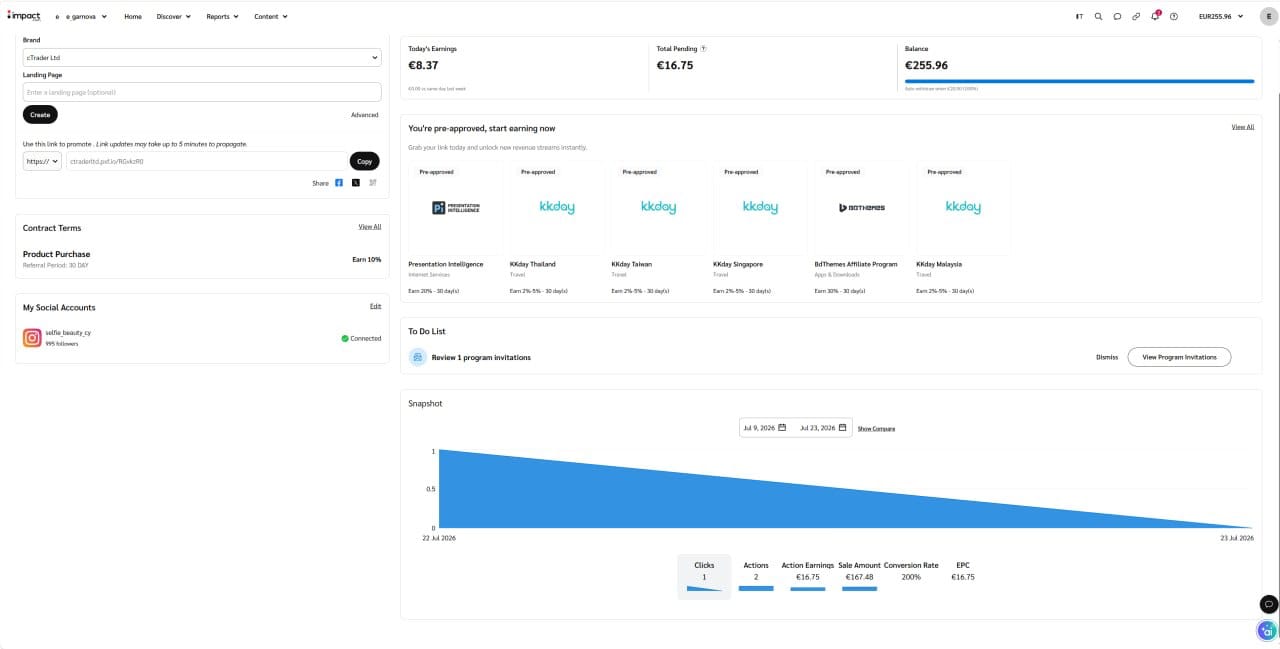
Task: Click the Instagram account icon
Action: tap(32, 338)
